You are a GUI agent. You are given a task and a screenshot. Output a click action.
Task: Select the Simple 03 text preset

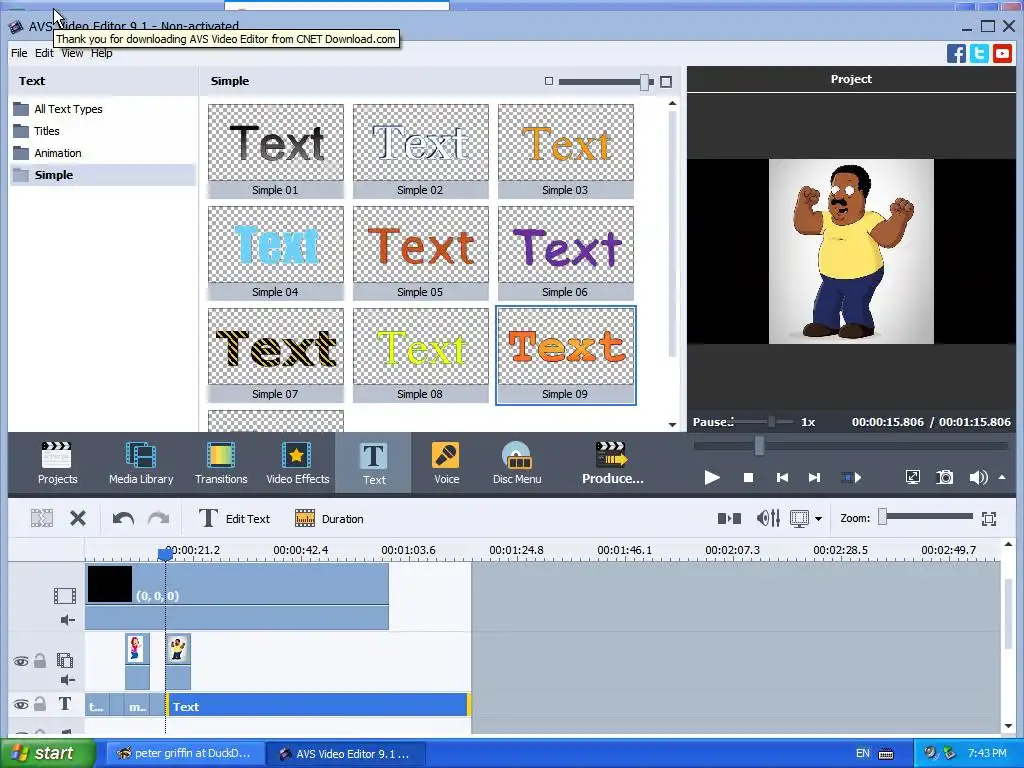[x=566, y=151]
